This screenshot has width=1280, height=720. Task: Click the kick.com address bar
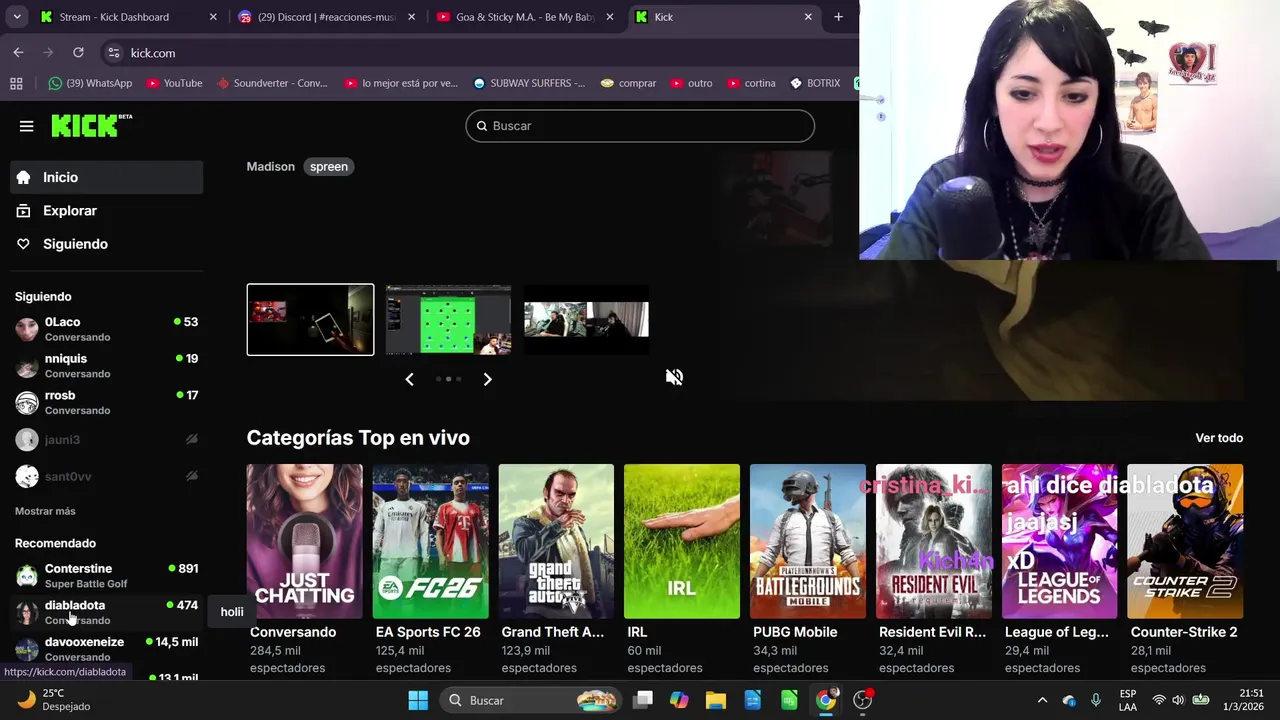coord(480,53)
